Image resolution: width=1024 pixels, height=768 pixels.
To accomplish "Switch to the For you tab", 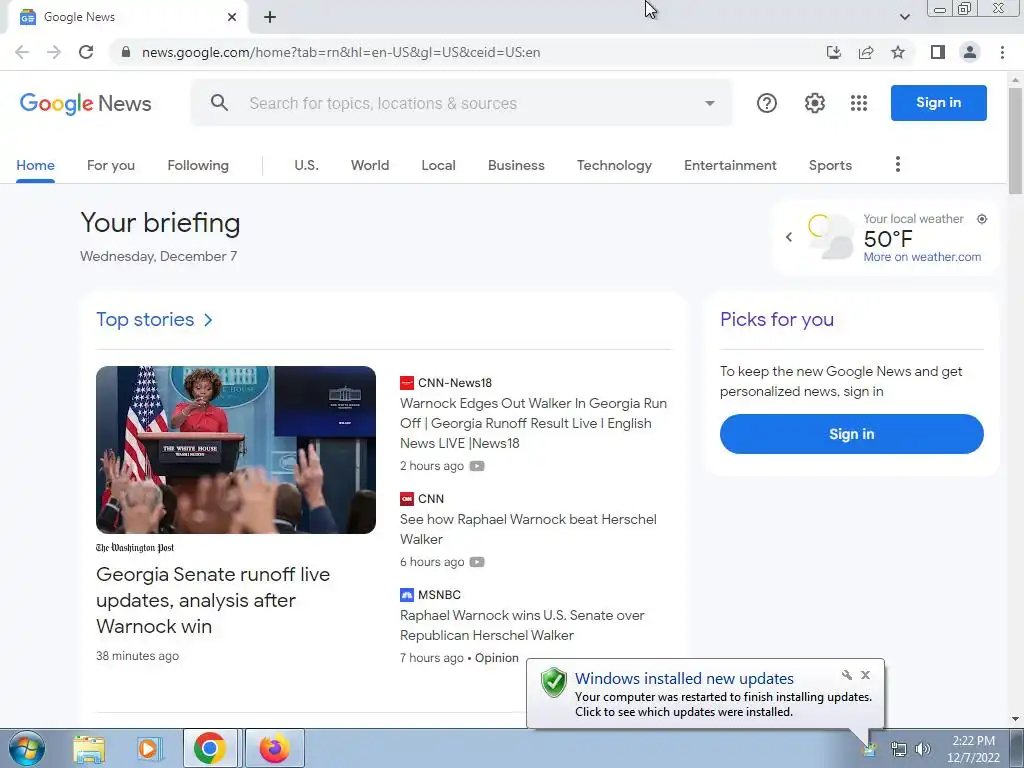I will pyautogui.click(x=111, y=165).
